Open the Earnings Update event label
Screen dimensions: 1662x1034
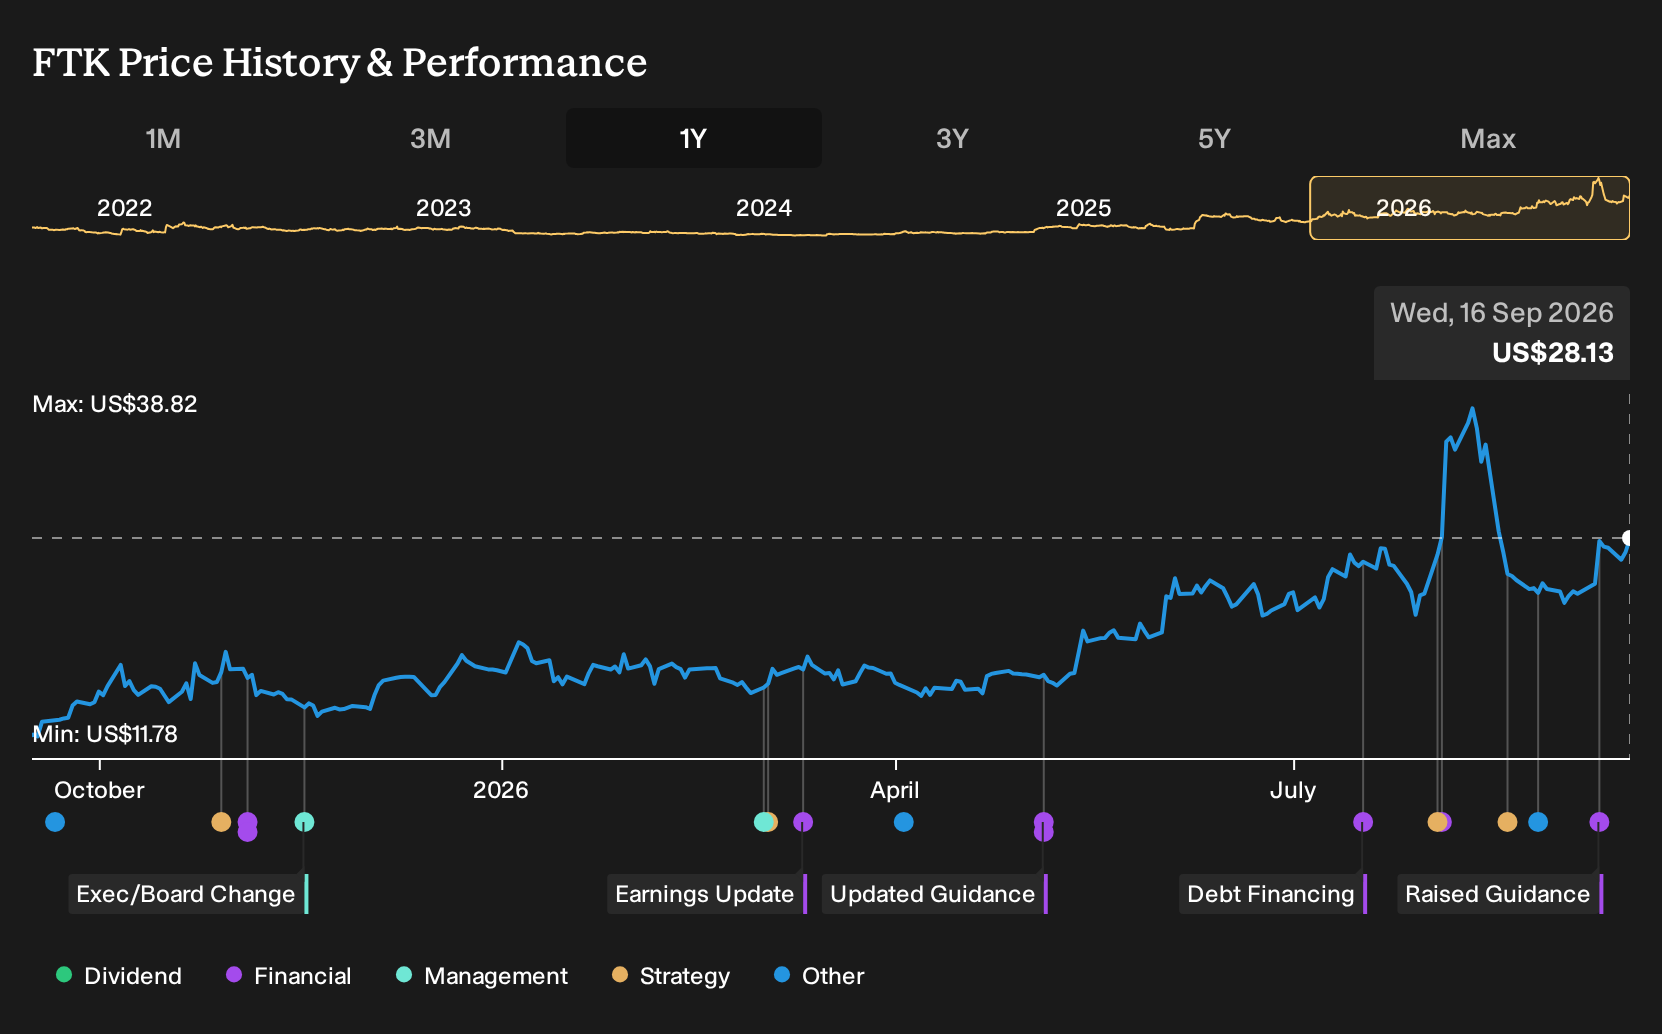tap(707, 894)
